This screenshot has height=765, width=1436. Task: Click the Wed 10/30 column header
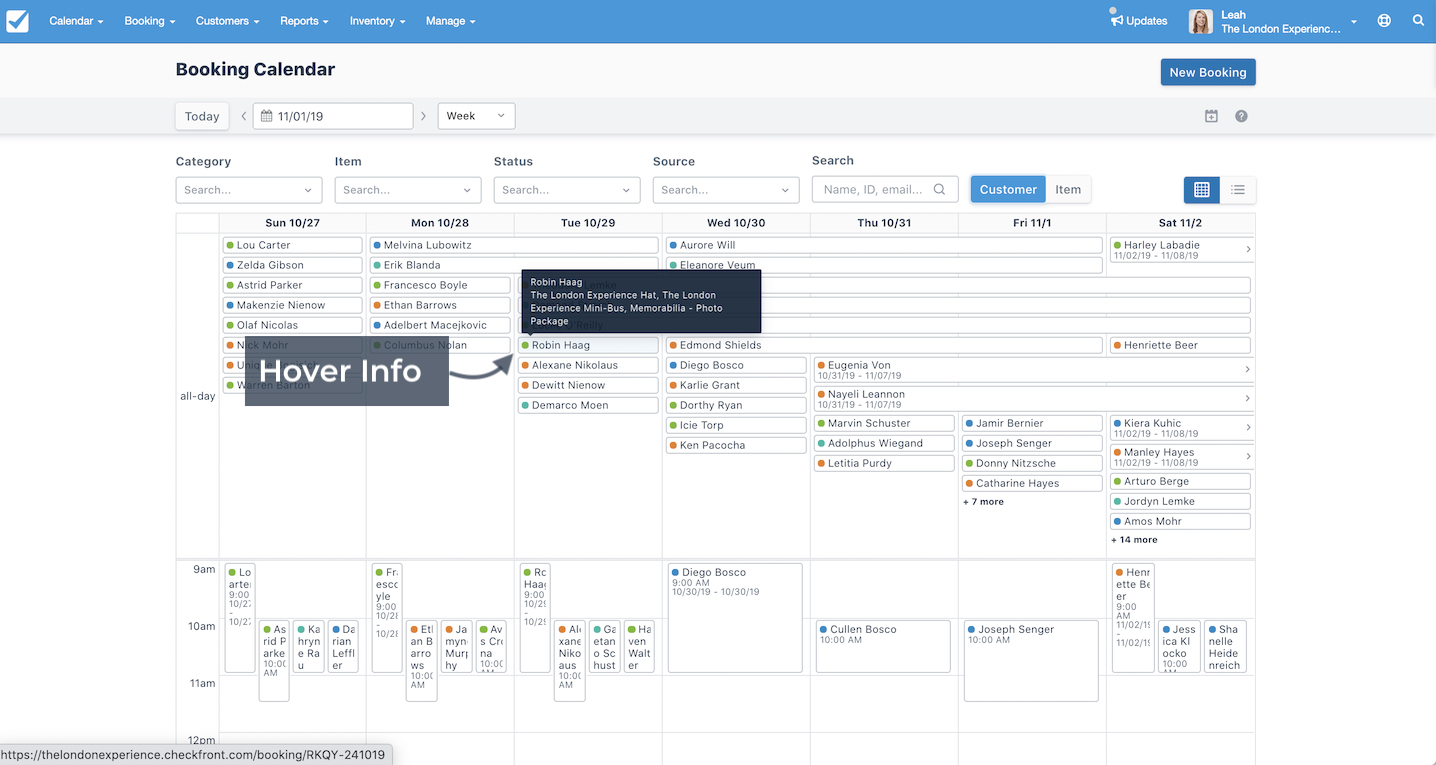[736, 223]
